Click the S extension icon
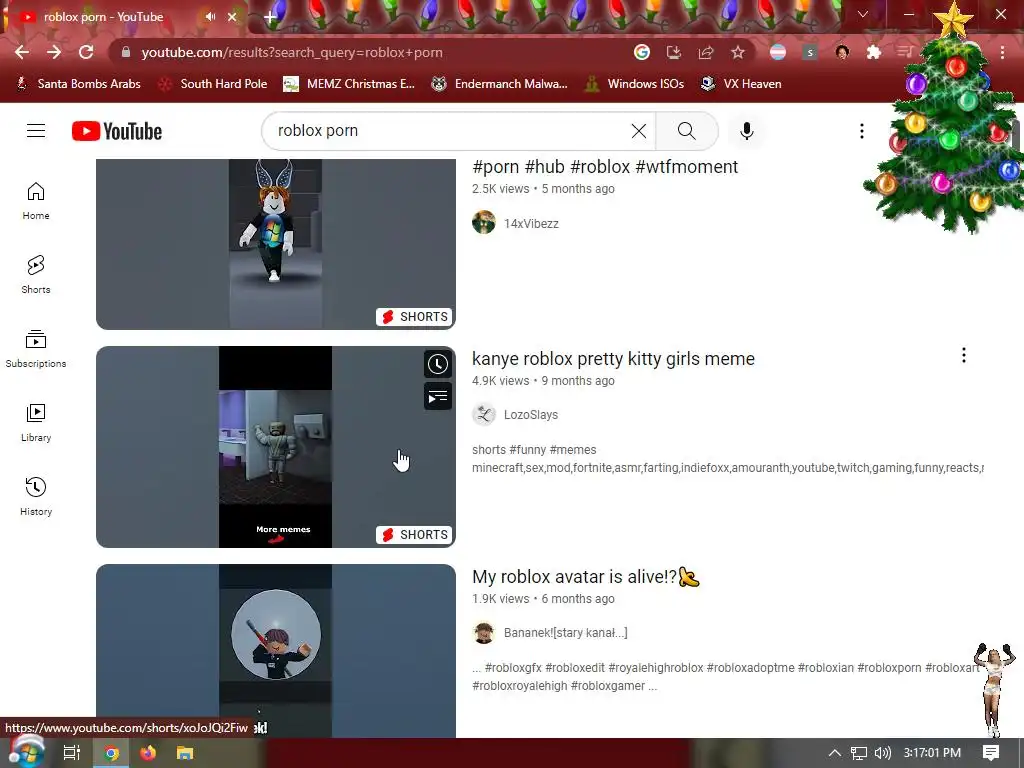 click(810, 52)
